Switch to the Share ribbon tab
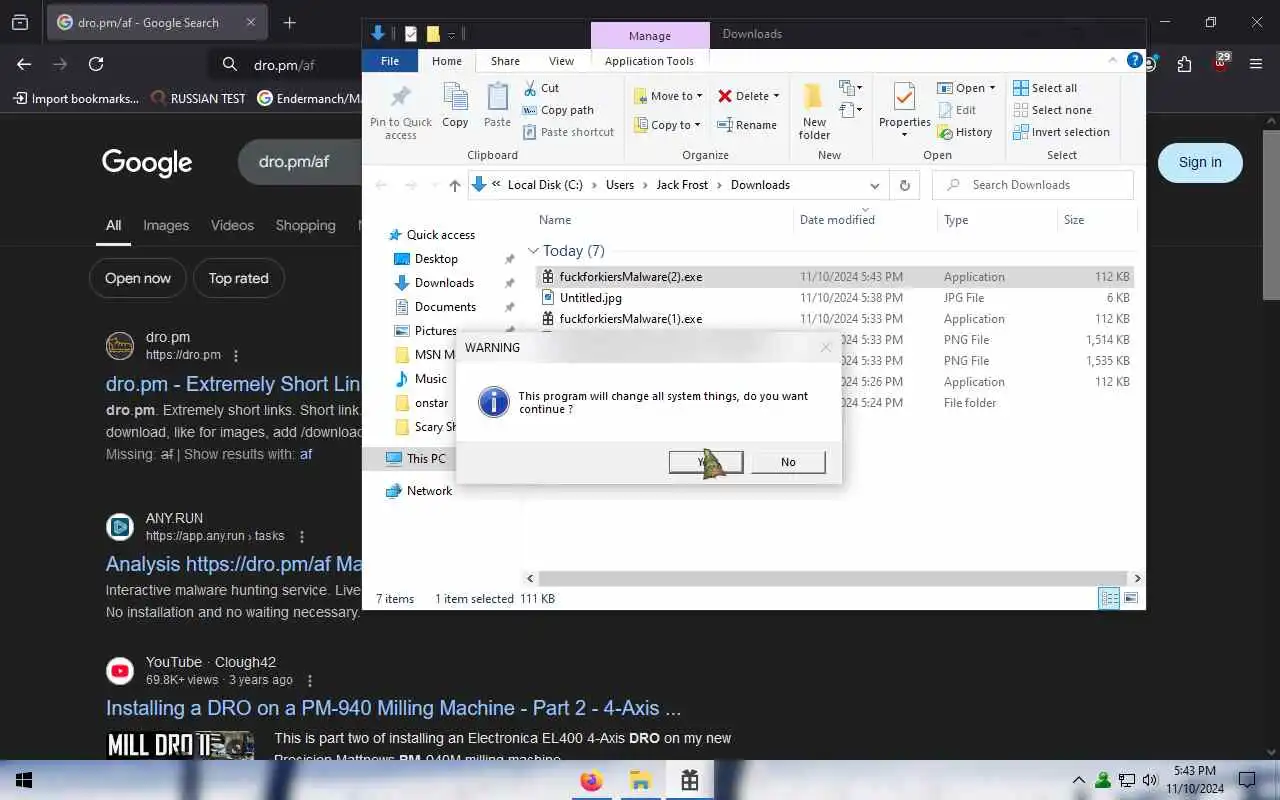This screenshot has width=1280, height=800. [x=505, y=61]
